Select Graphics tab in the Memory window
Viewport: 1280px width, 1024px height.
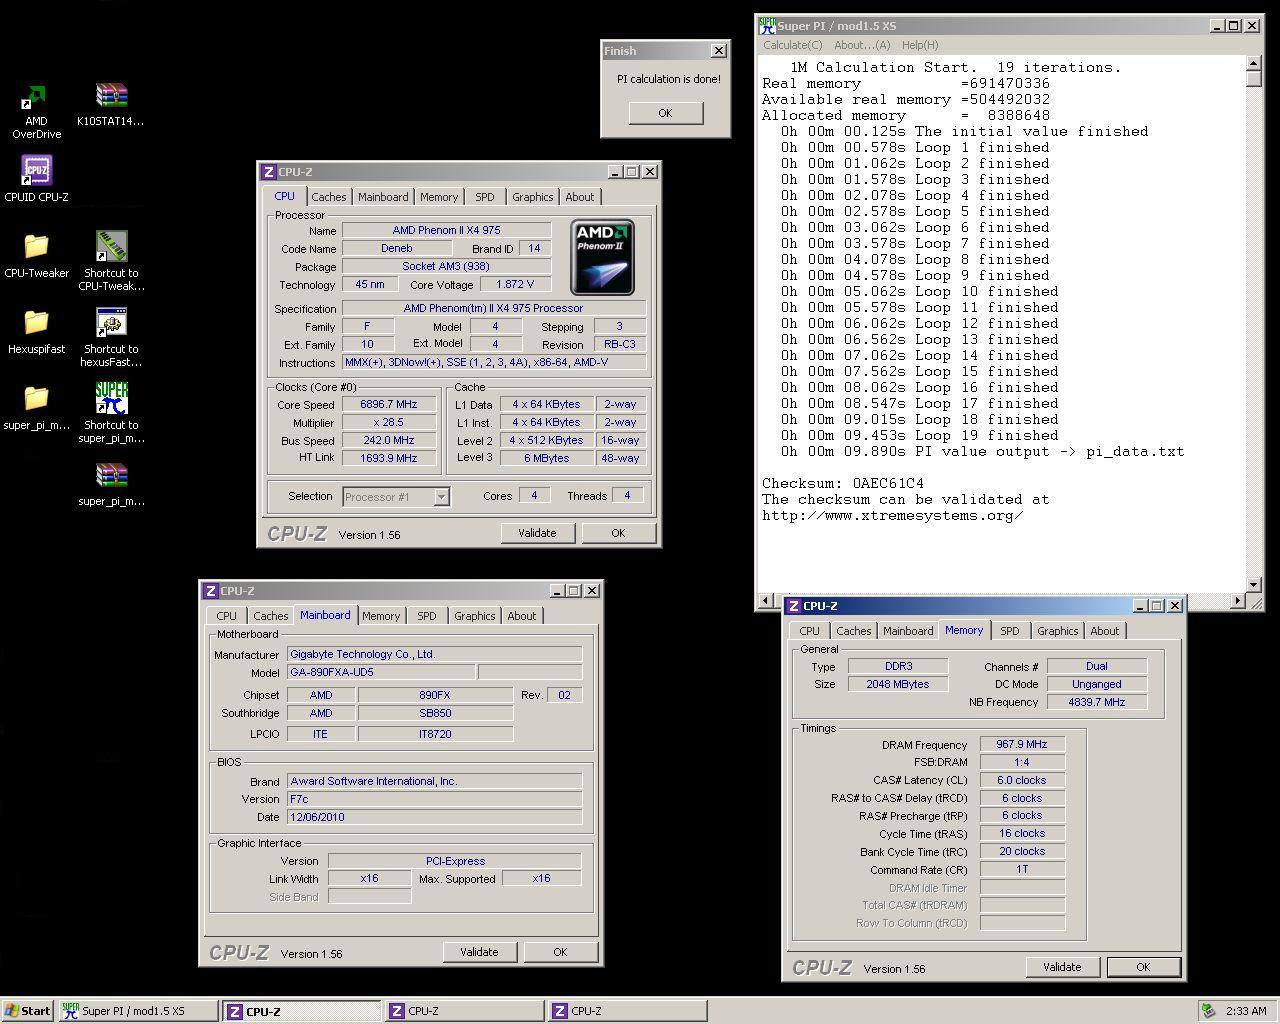point(1057,631)
